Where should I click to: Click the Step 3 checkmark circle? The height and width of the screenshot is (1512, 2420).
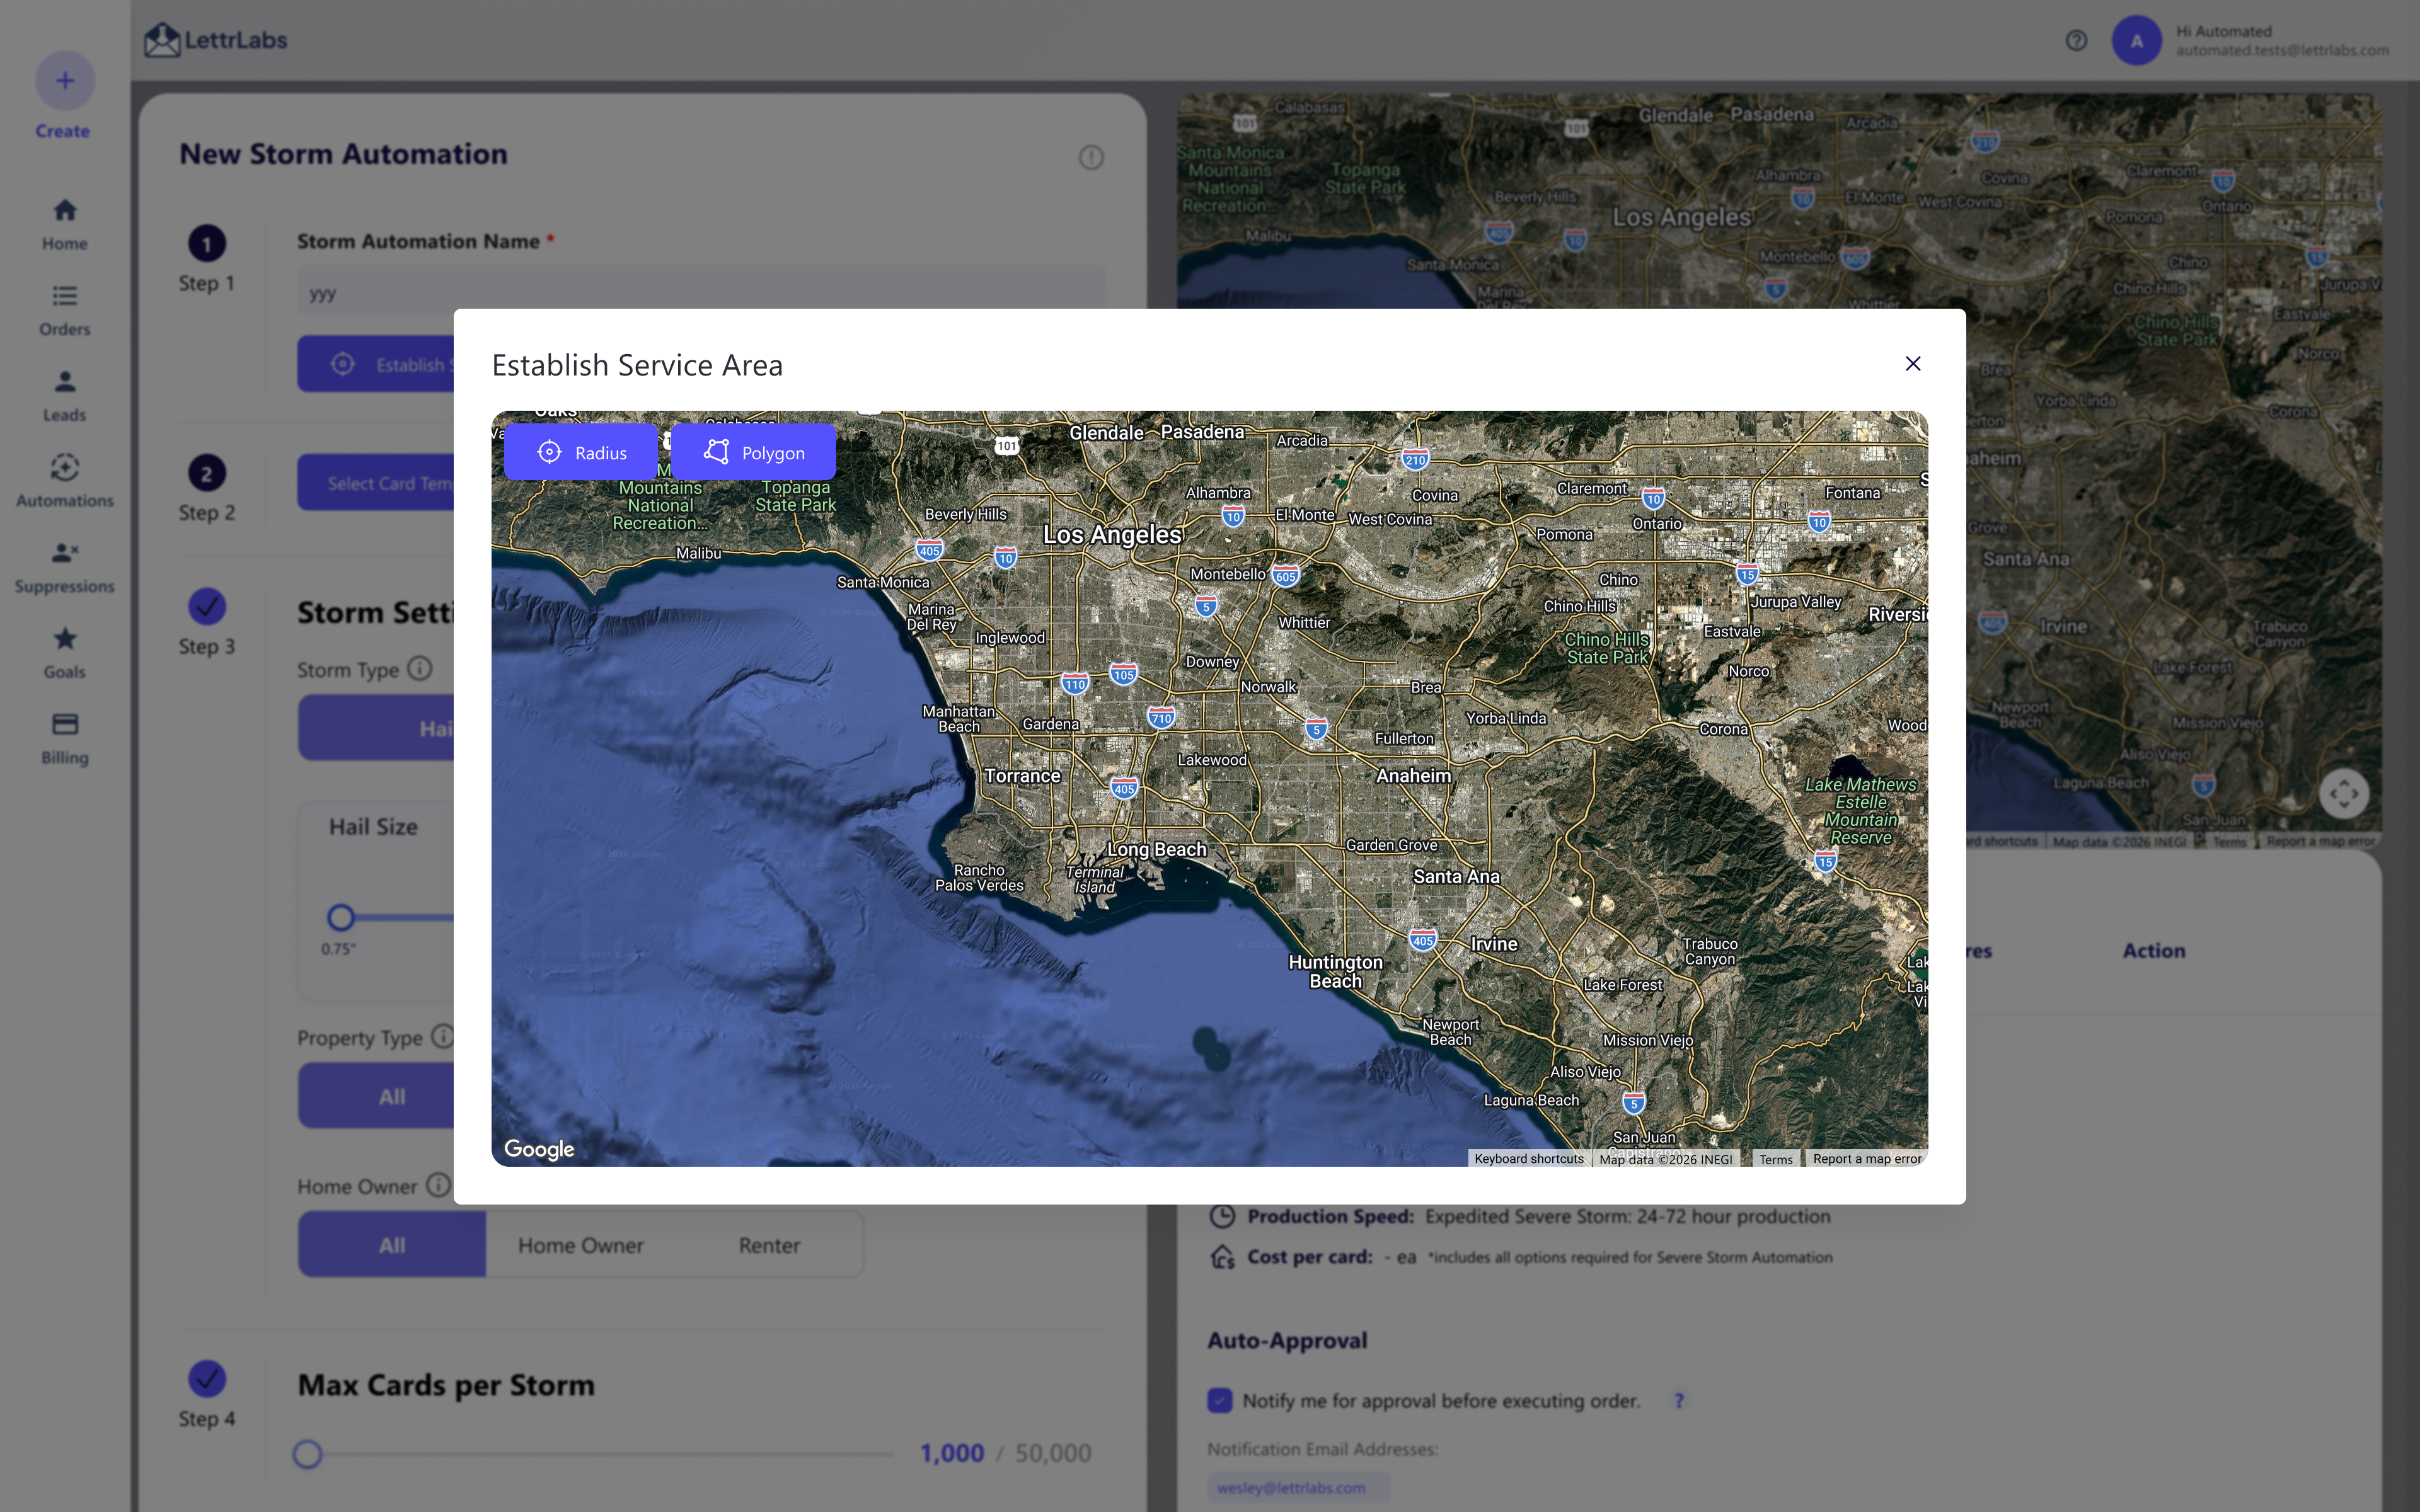click(207, 606)
